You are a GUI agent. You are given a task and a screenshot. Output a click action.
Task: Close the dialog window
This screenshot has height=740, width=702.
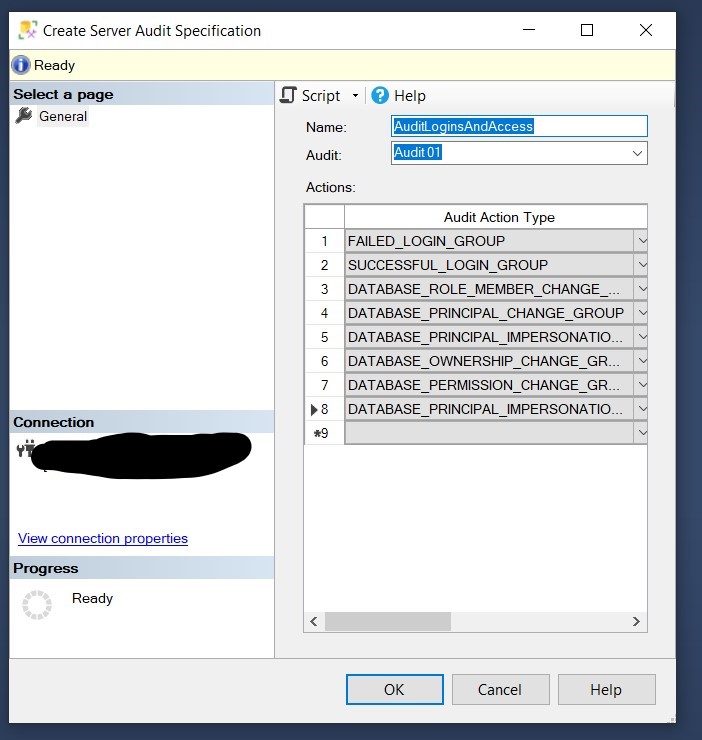[646, 30]
